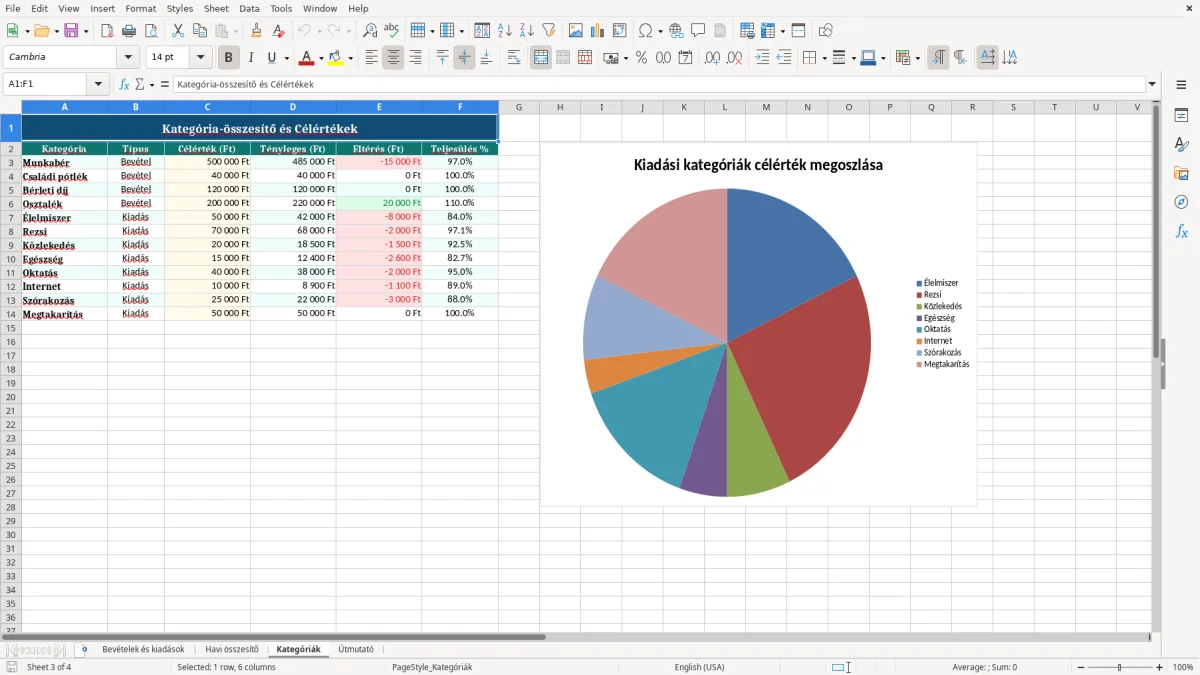
Task: Insert an image
Action: point(576,31)
